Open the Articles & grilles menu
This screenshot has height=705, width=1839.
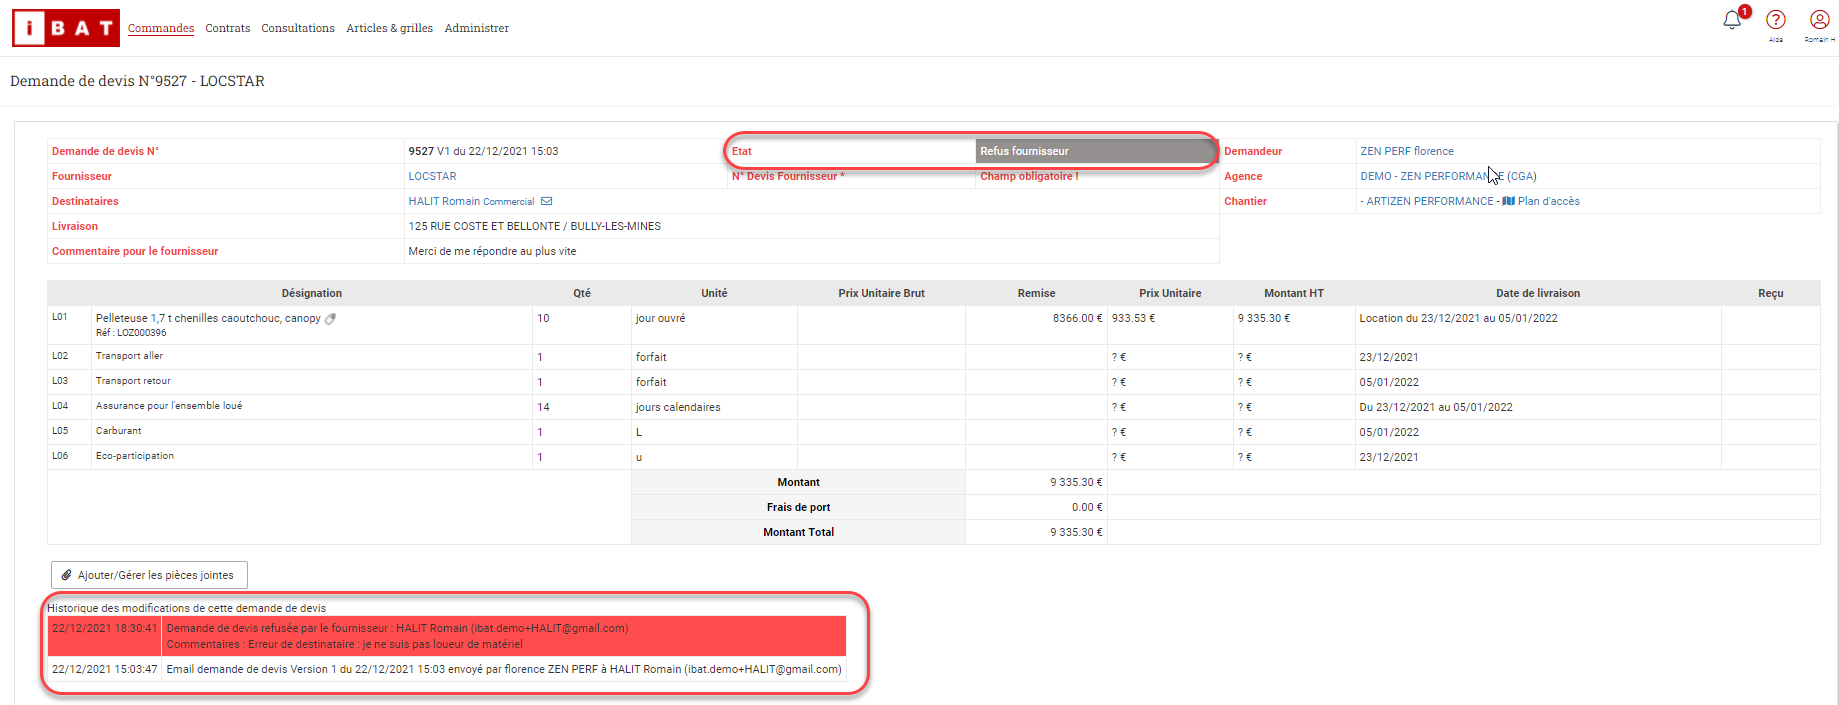[x=390, y=28]
